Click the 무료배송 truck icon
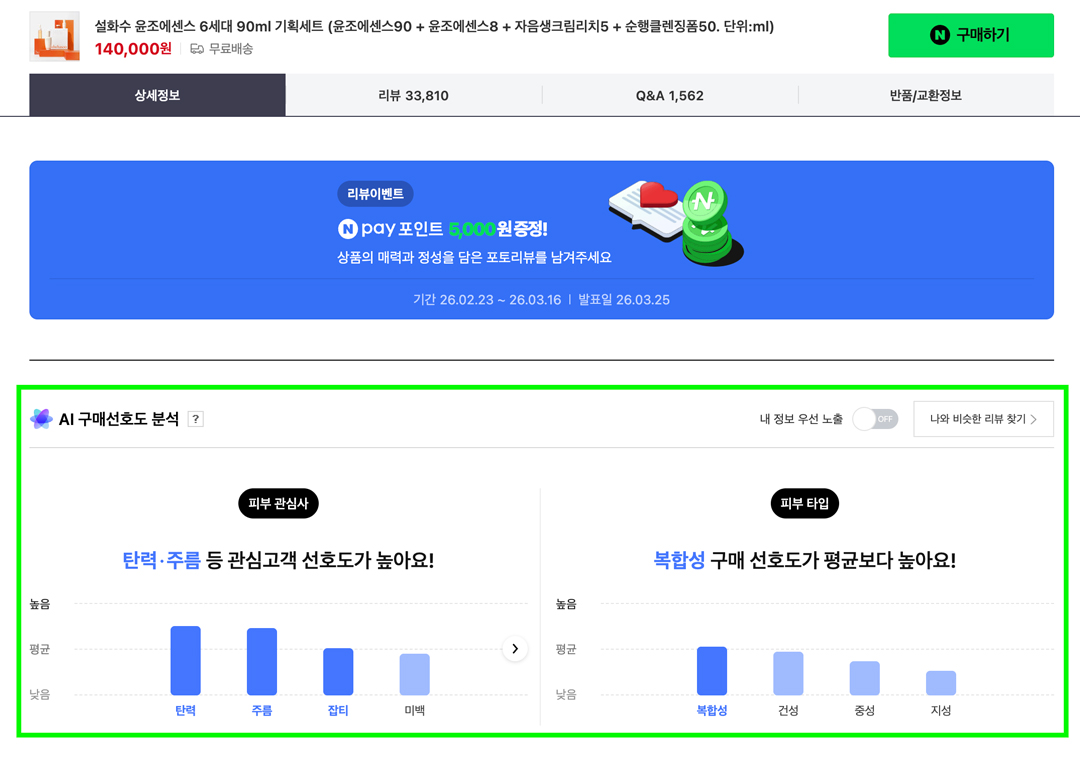This screenshot has height=757, width=1080. tap(197, 49)
